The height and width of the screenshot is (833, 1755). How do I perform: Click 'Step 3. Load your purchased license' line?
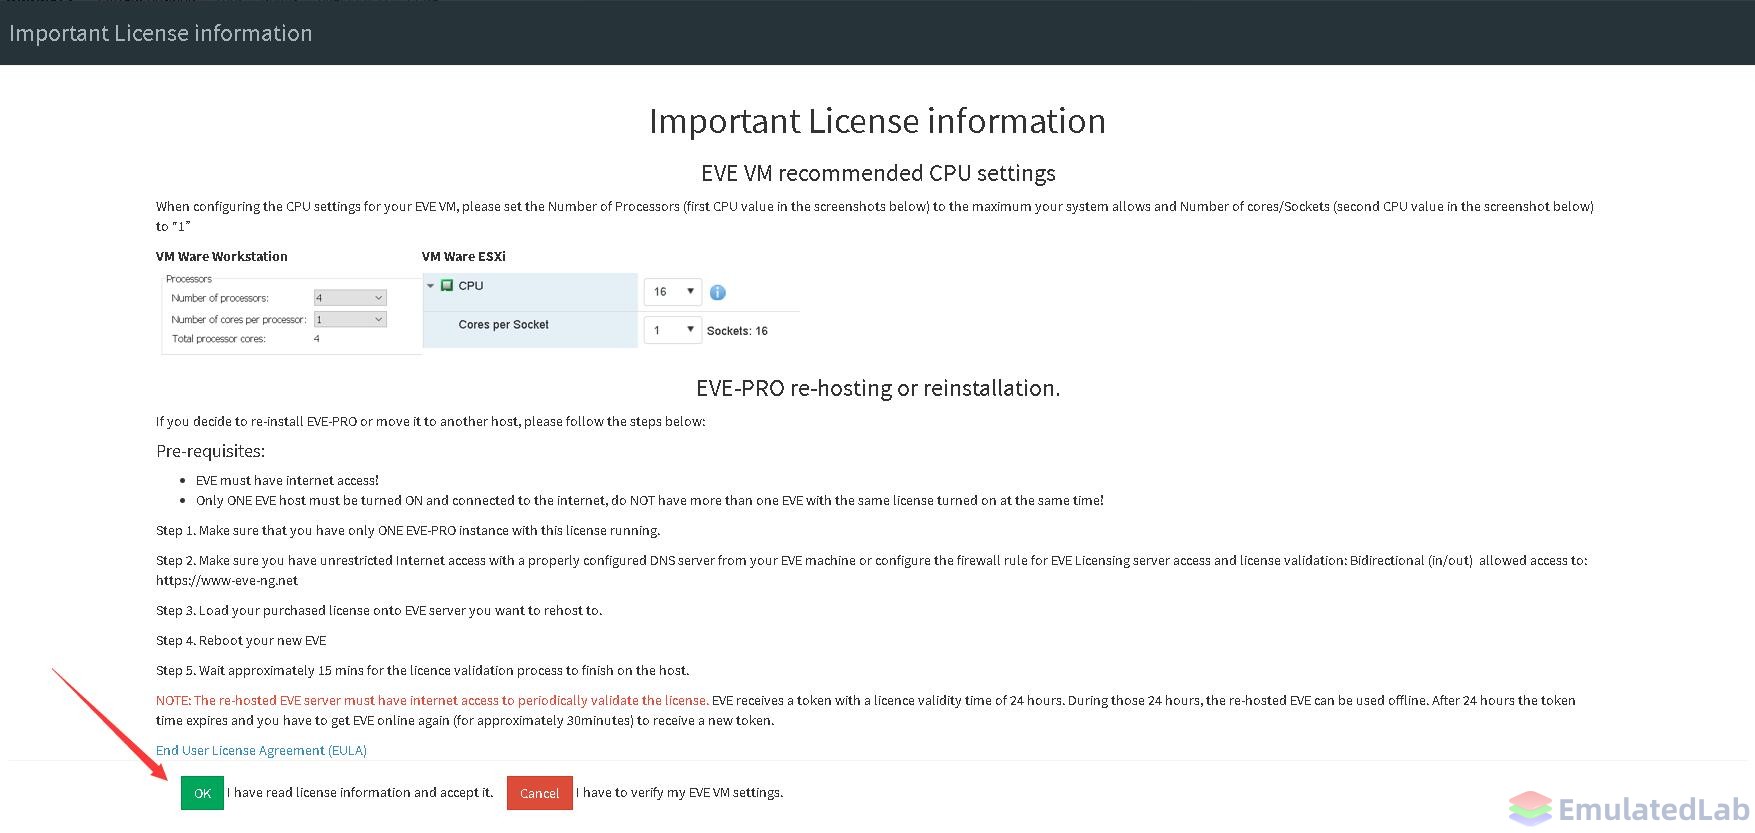(x=379, y=610)
